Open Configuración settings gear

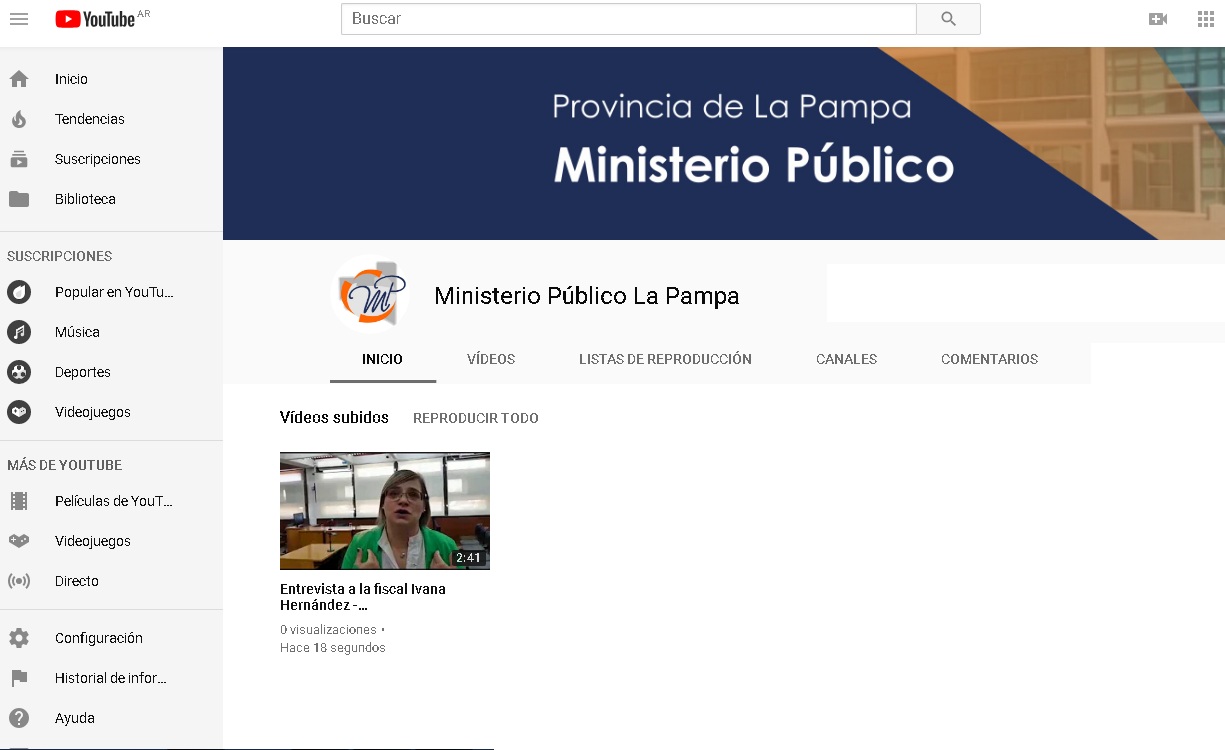click(19, 638)
